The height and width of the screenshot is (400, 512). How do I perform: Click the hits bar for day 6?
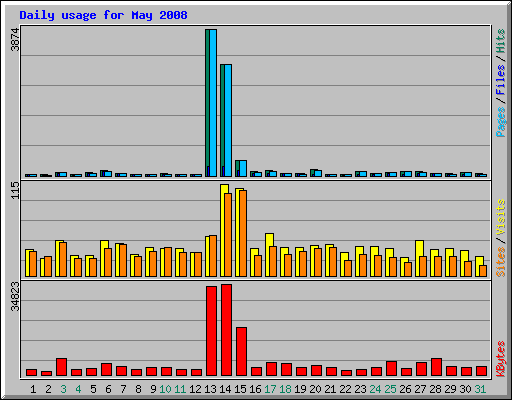102,173
